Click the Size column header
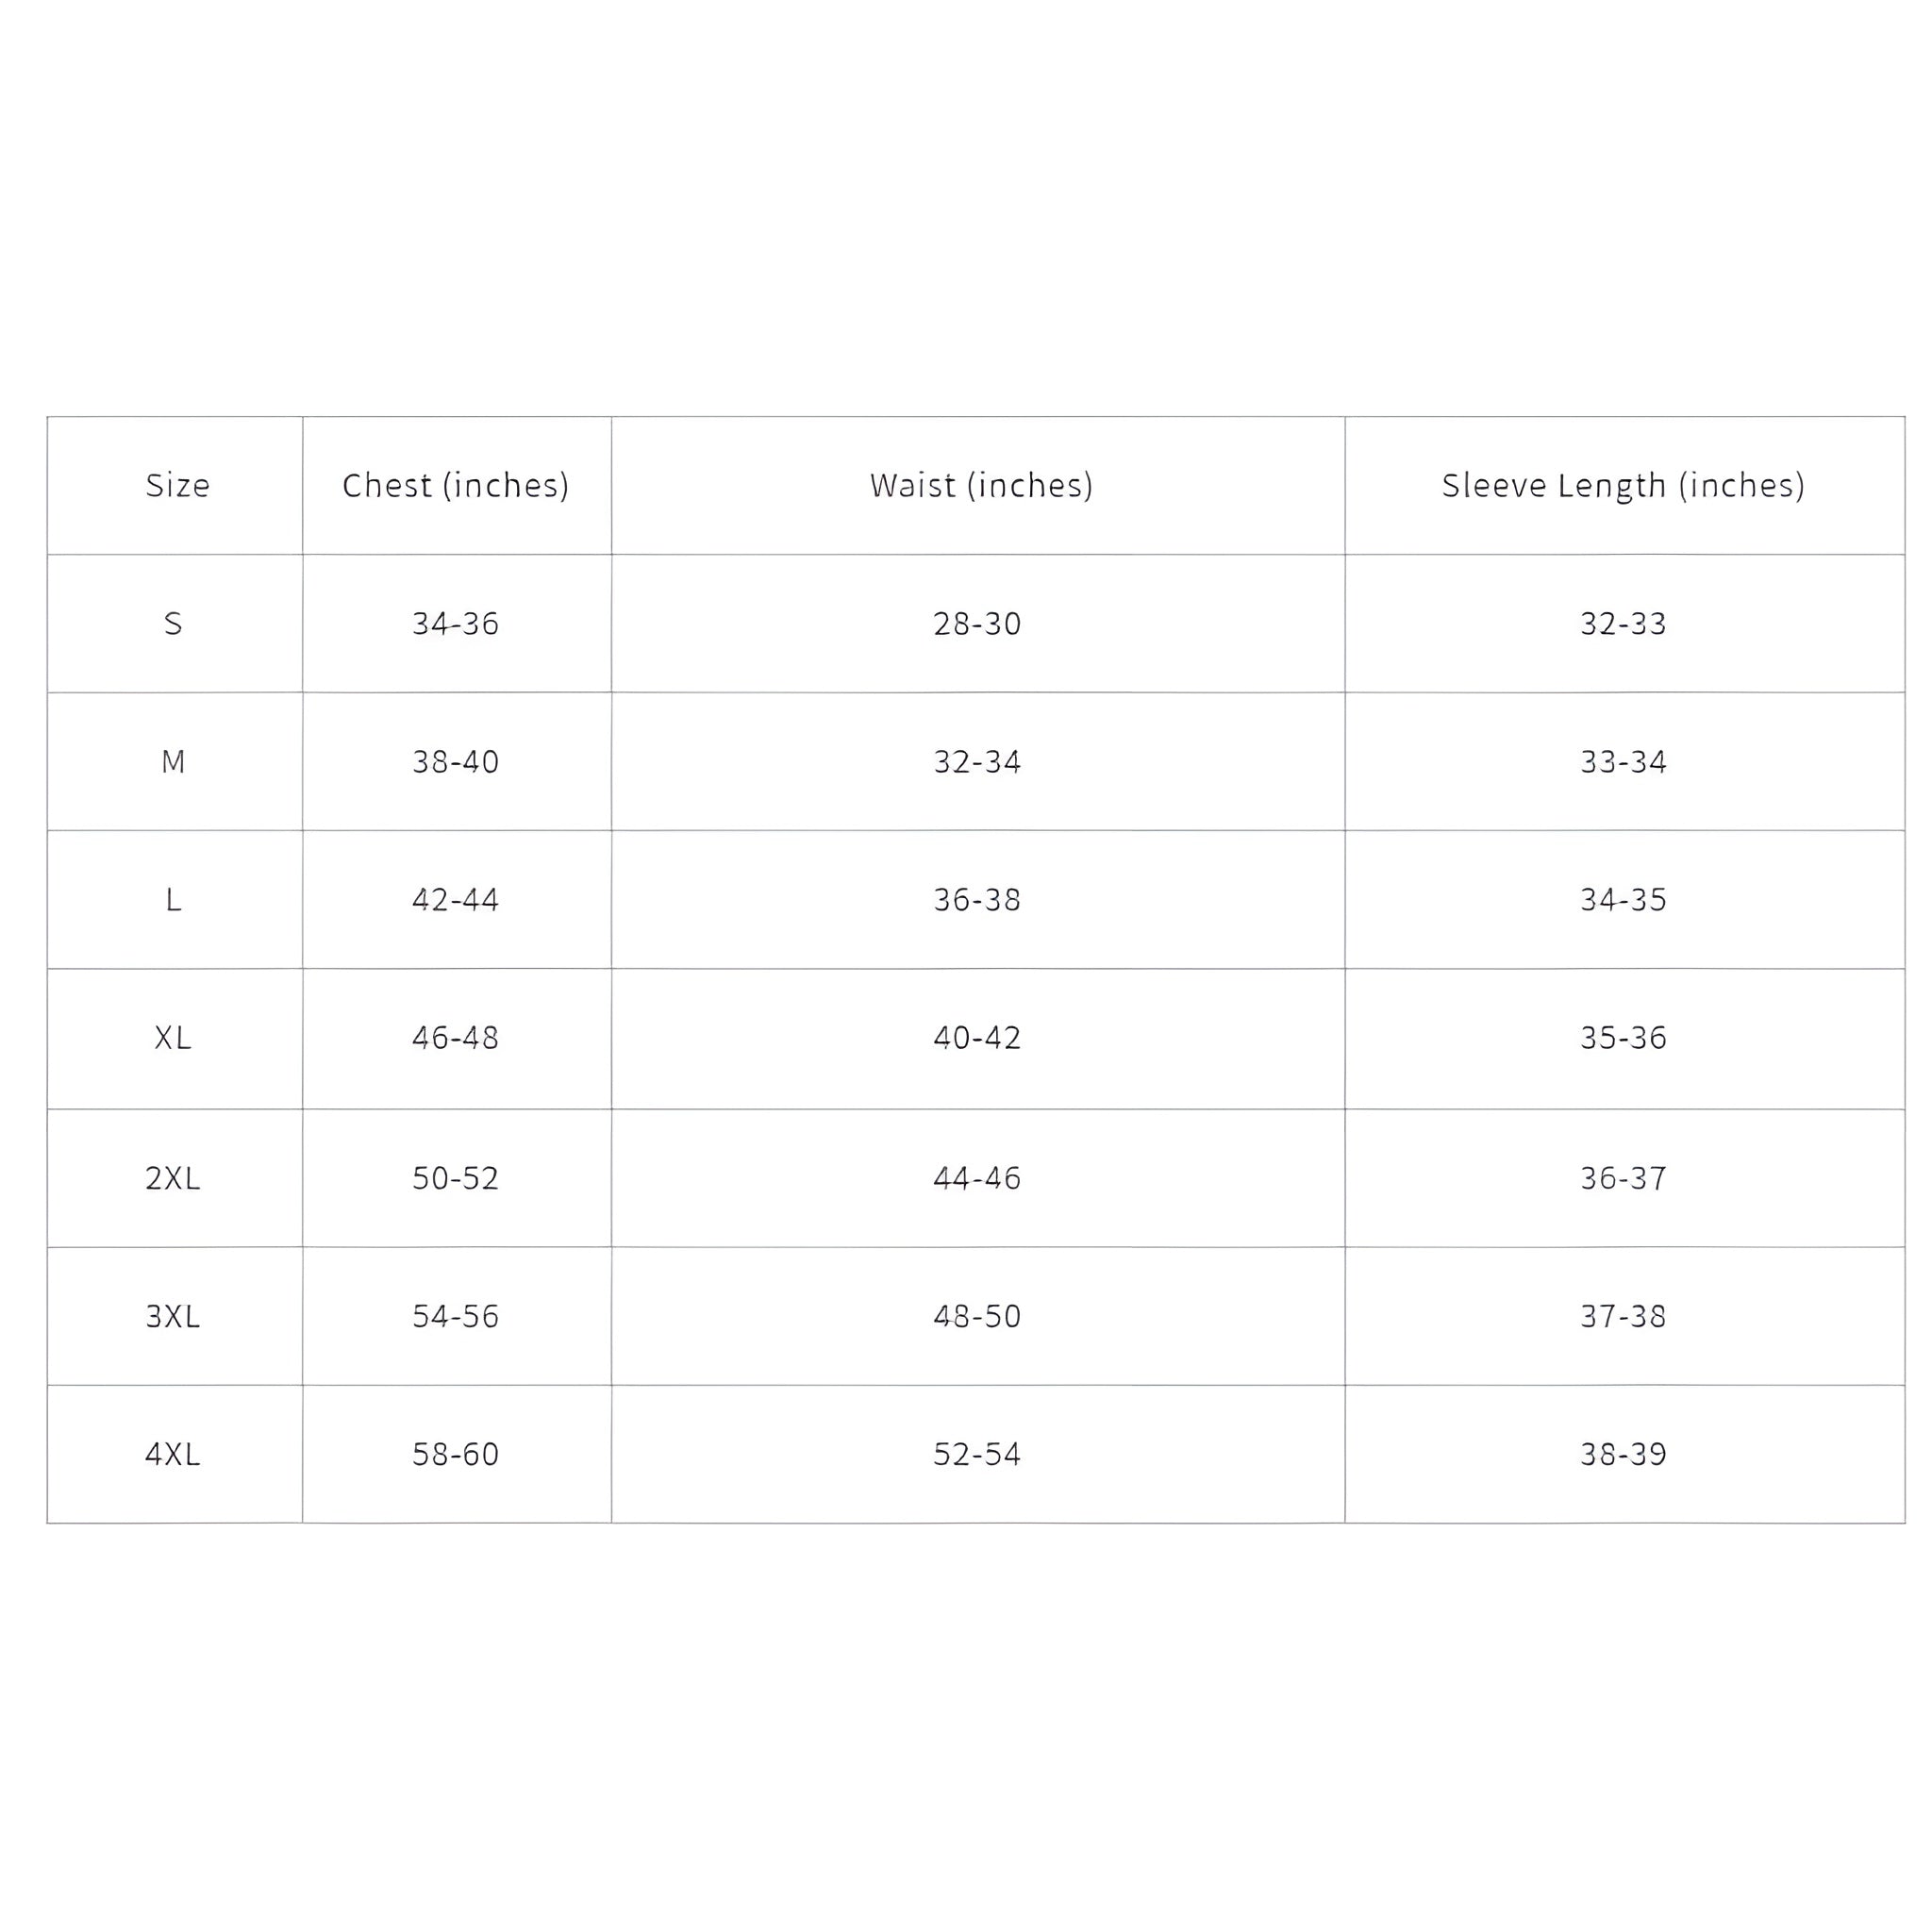Viewport: 1932px width, 1932px height. pyautogui.click(x=177, y=486)
